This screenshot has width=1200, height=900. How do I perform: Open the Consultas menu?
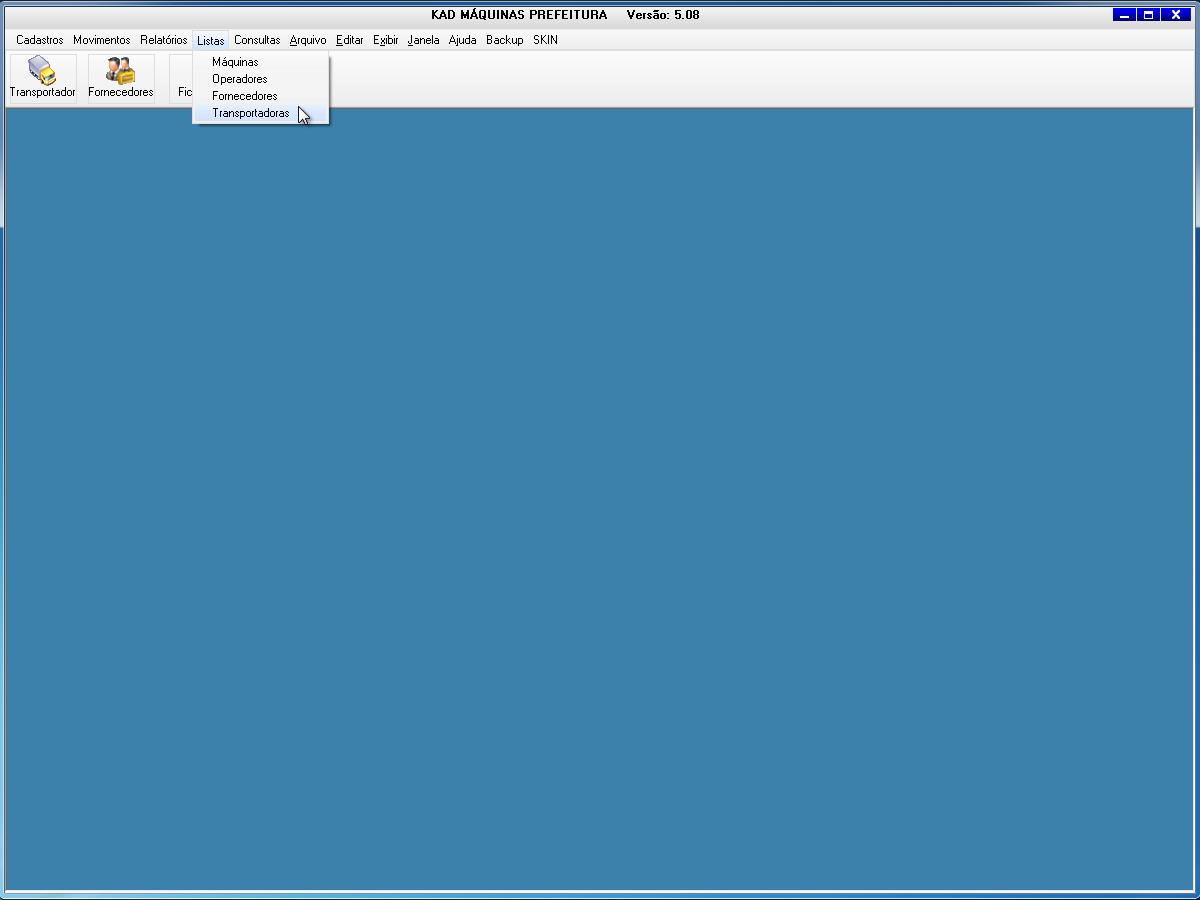coord(257,40)
